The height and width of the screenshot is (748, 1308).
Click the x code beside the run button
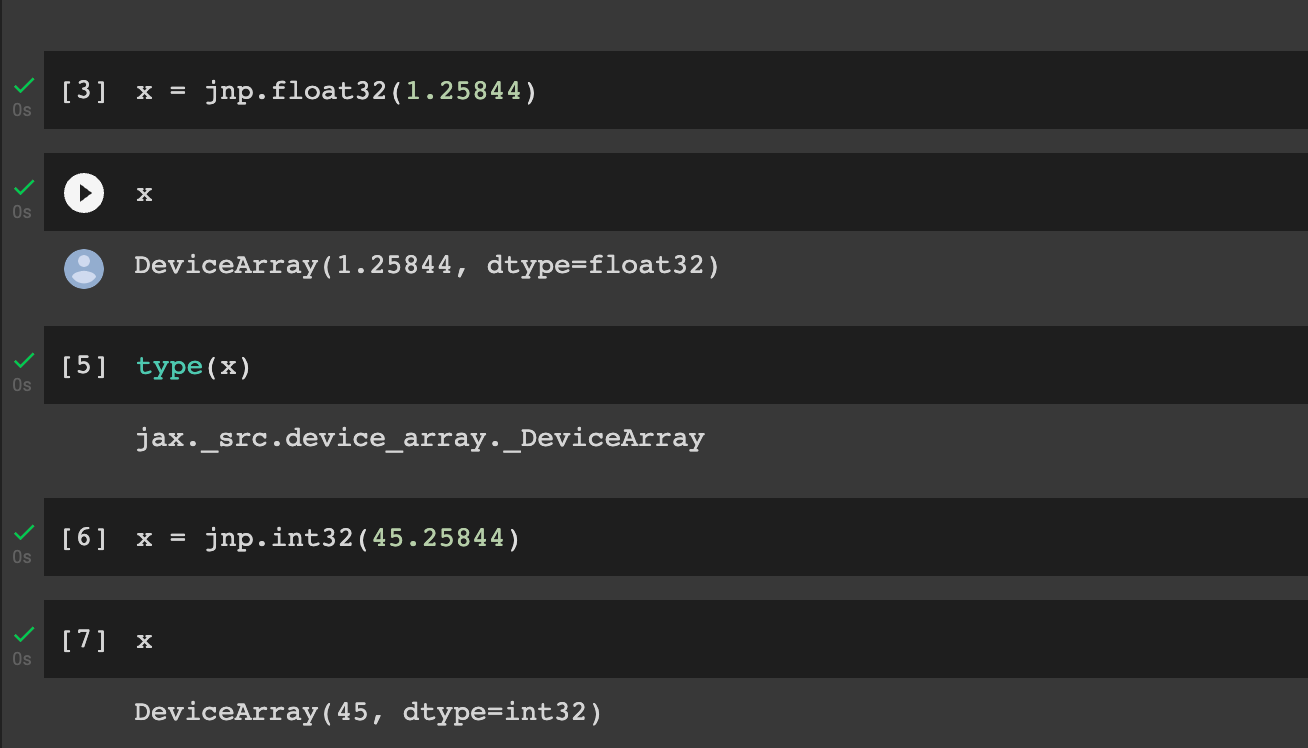coord(144,193)
